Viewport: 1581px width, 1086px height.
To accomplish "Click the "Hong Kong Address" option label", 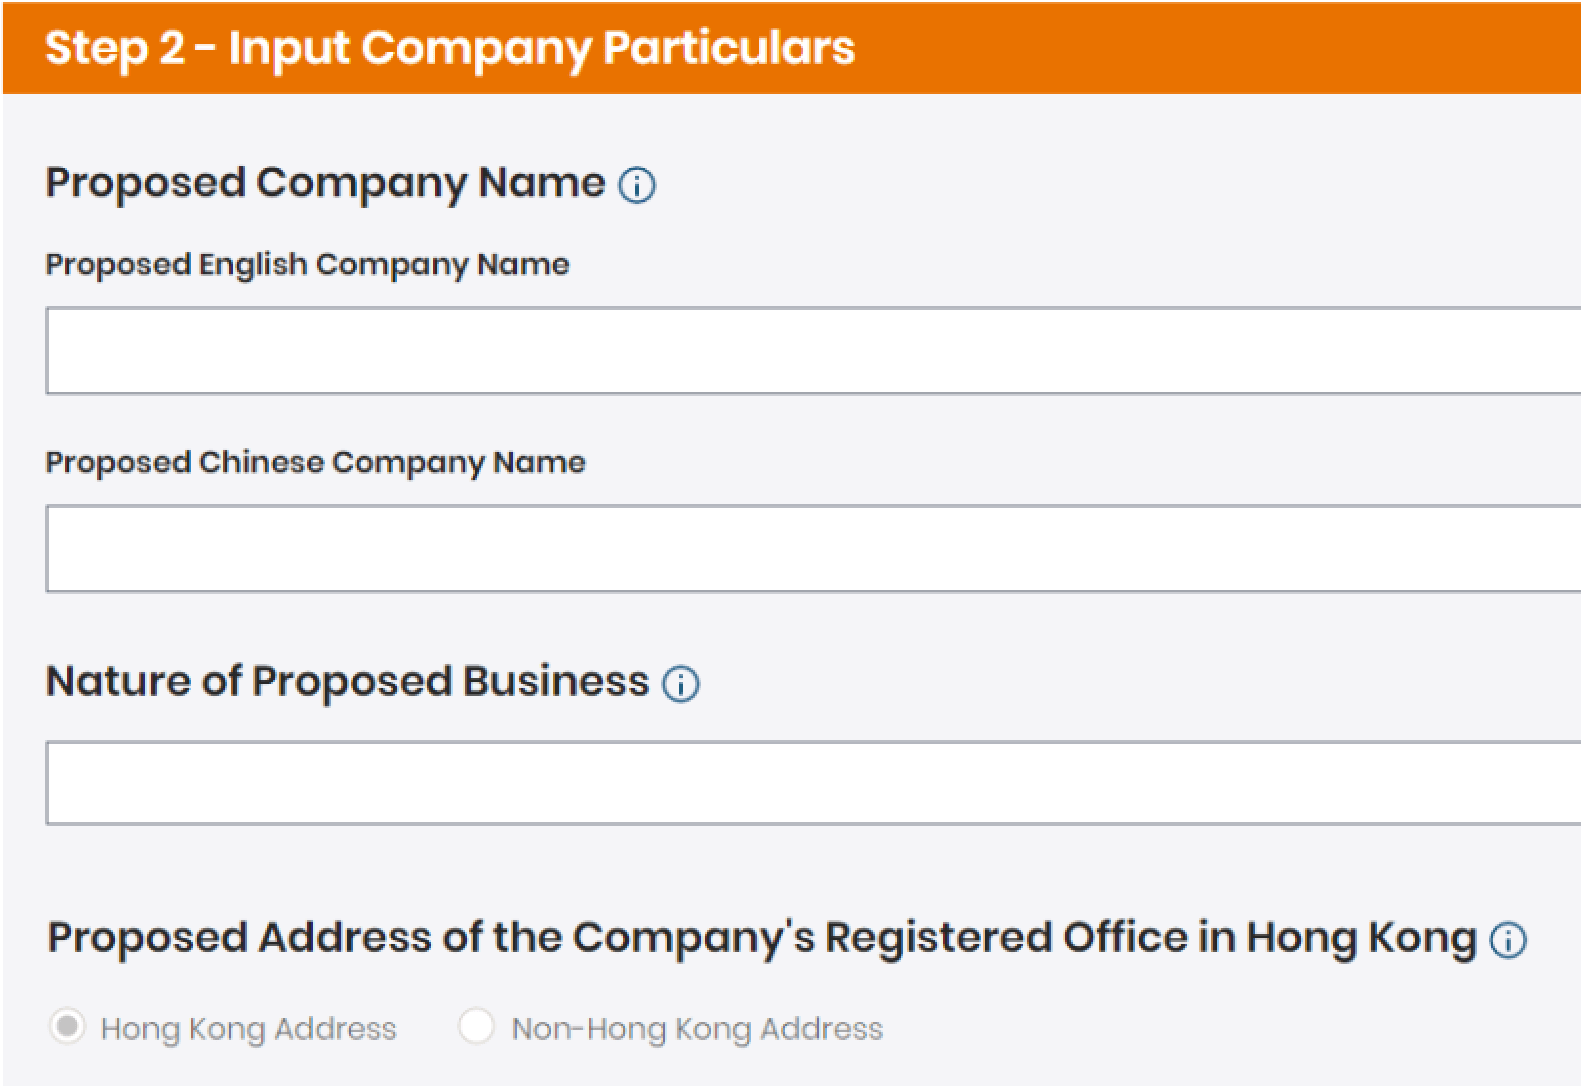I will (249, 1029).
